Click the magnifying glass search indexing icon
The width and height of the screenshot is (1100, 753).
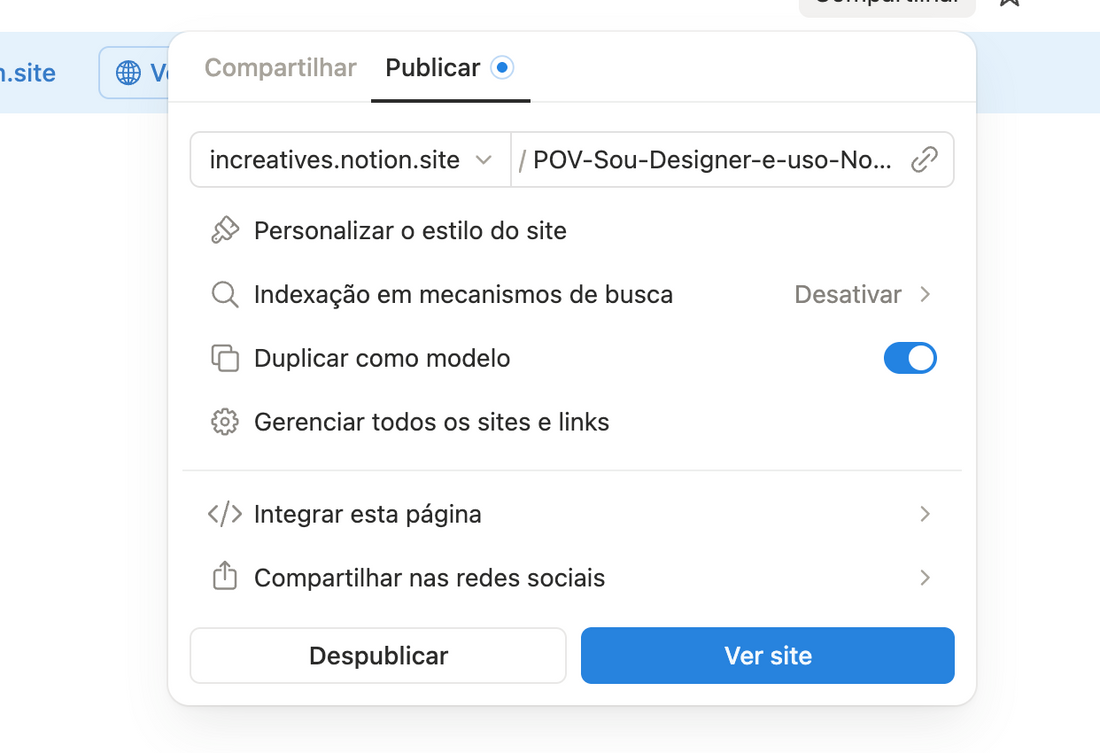click(225, 294)
